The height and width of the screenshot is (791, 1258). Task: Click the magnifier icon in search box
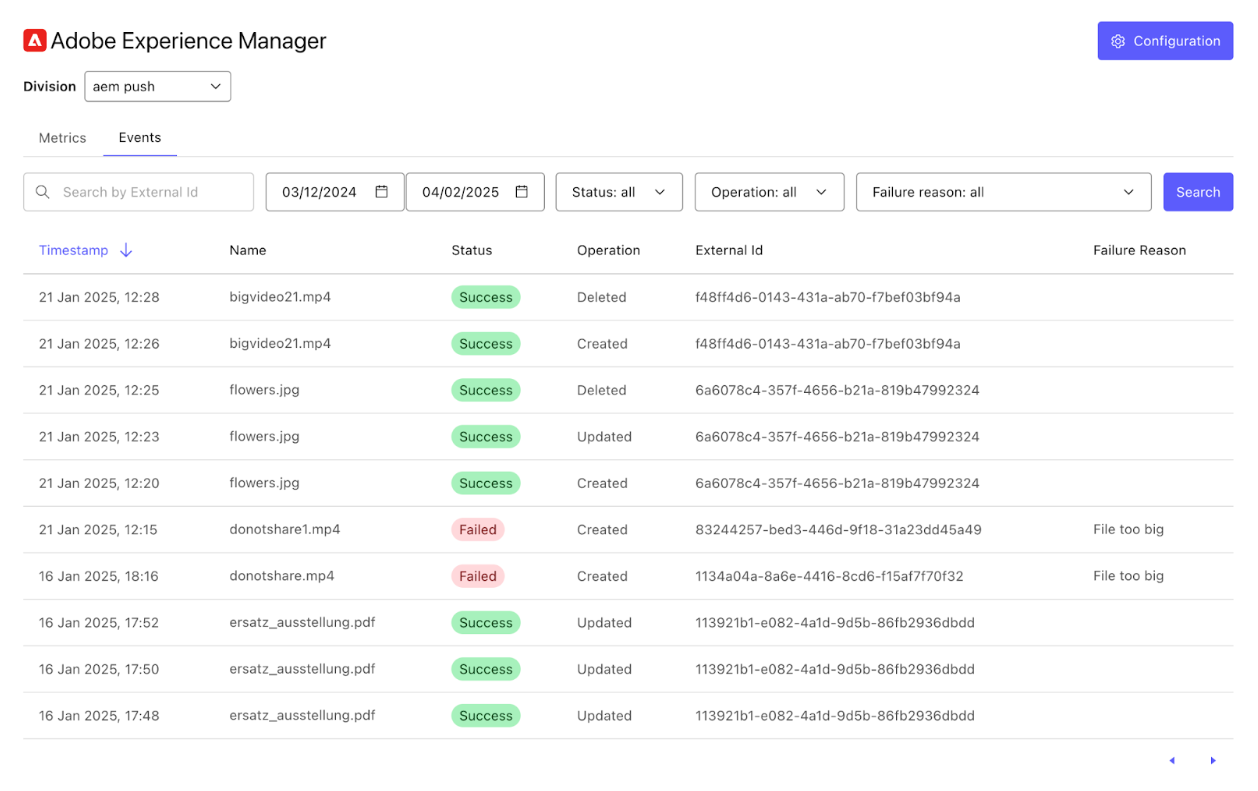(x=43, y=192)
